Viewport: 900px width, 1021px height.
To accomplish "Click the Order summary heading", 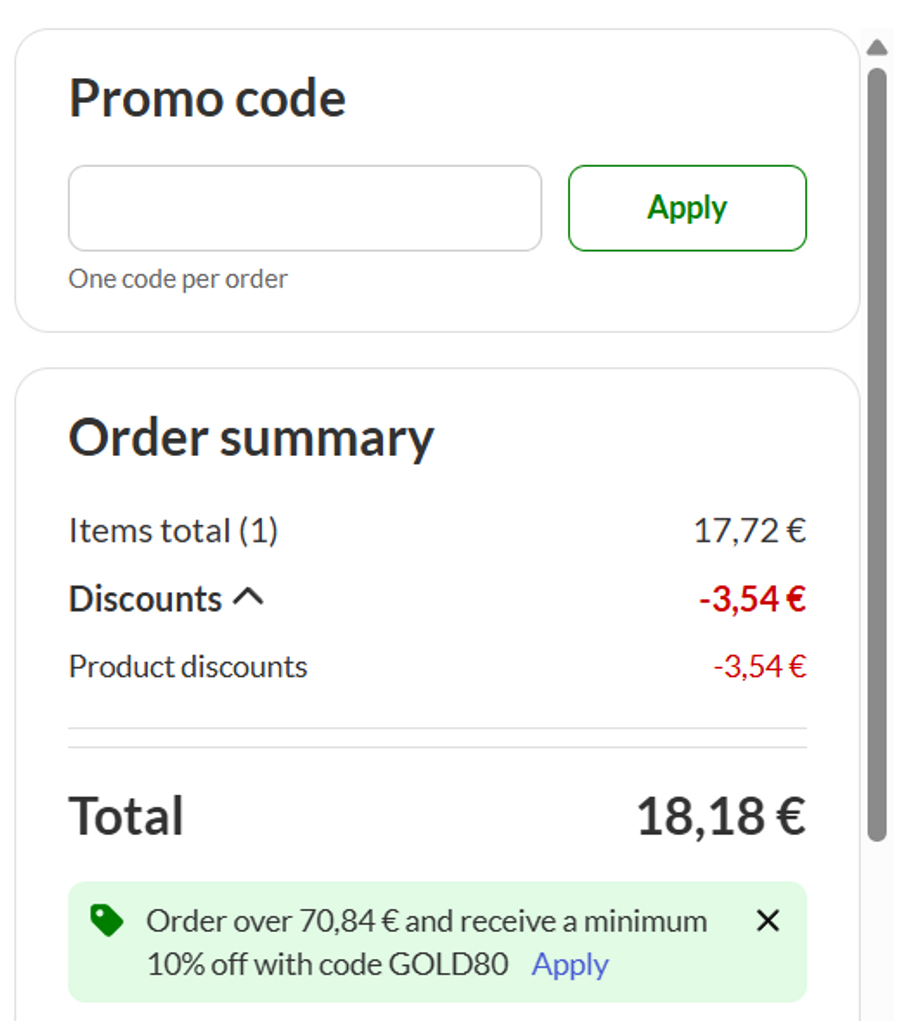I will point(251,438).
